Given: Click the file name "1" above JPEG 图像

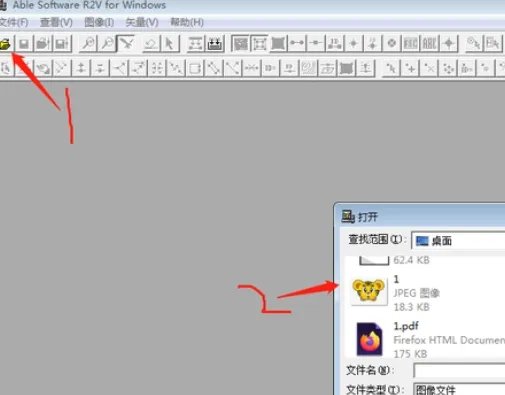Looking at the screenshot, I should tap(396, 279).
